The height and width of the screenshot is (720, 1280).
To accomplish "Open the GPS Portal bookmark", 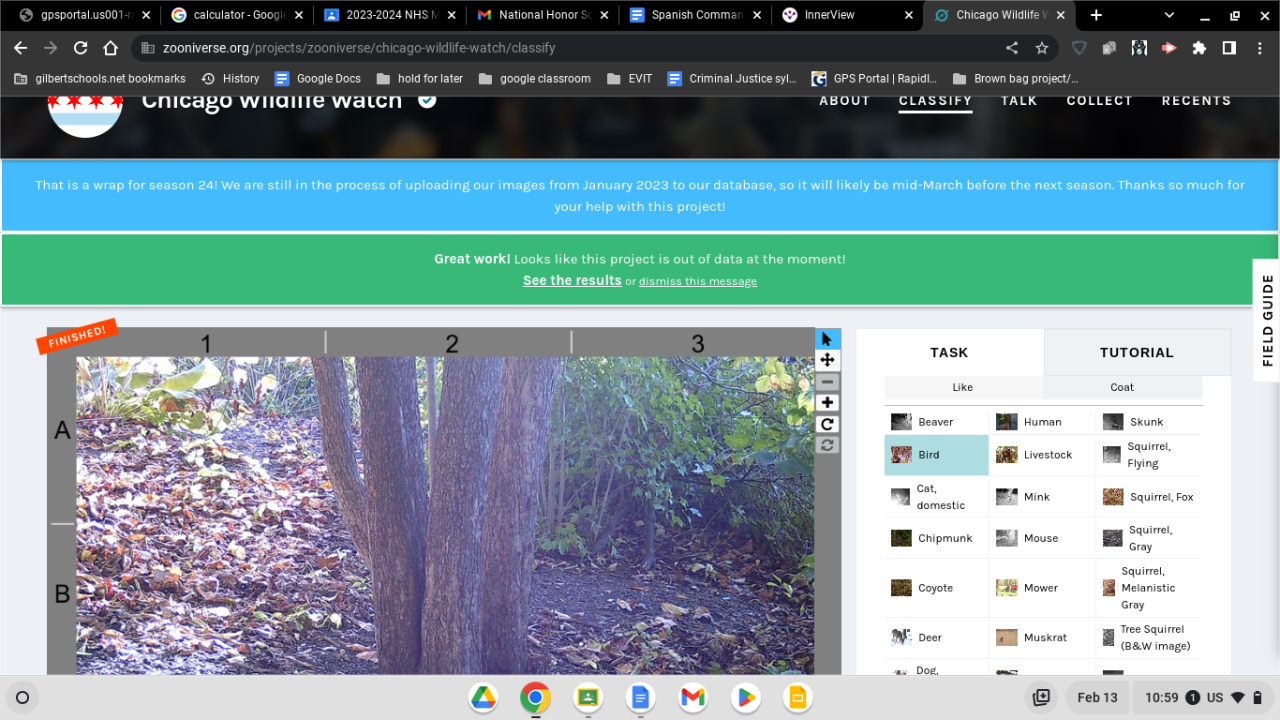I will coord(874,78).
